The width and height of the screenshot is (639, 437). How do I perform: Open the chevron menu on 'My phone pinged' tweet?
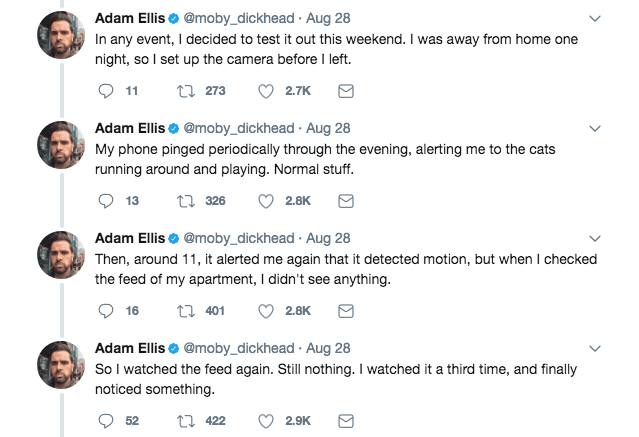(595, 129)
